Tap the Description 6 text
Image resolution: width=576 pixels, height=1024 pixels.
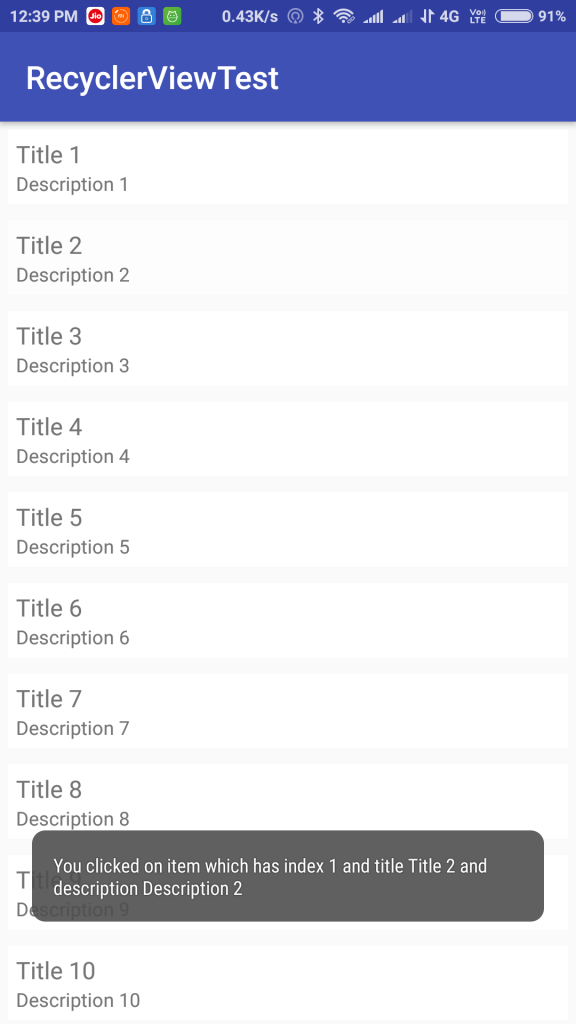[73, 637]
